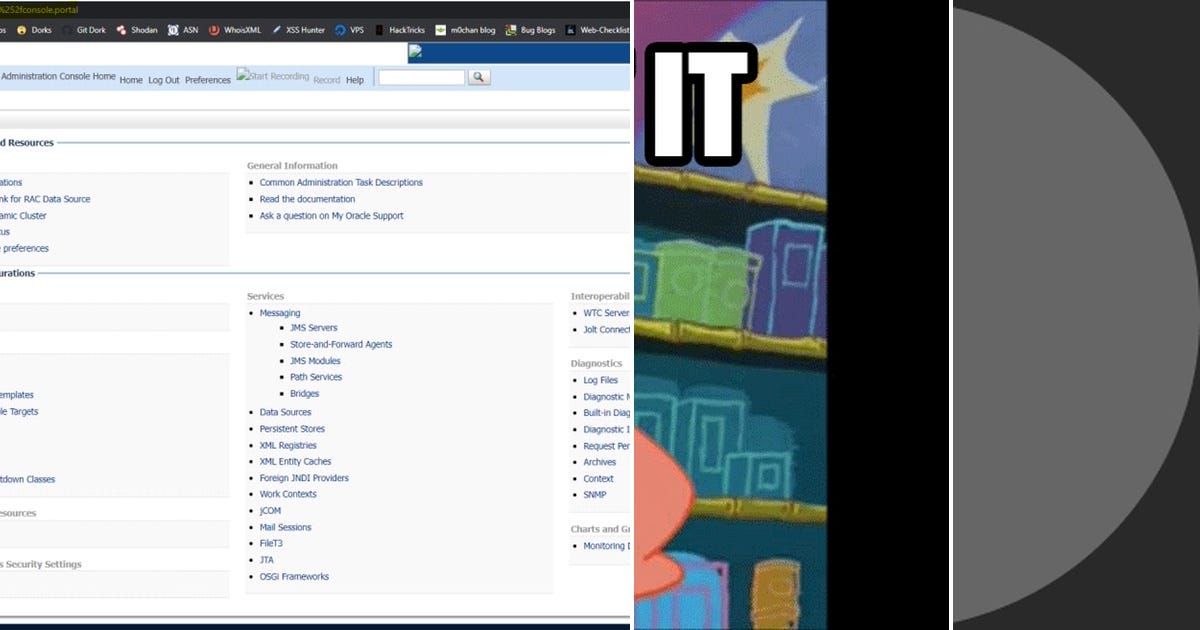Open Common Administration Task Descriptions link
Screen dimensions: 1200x630
point(341,183)
